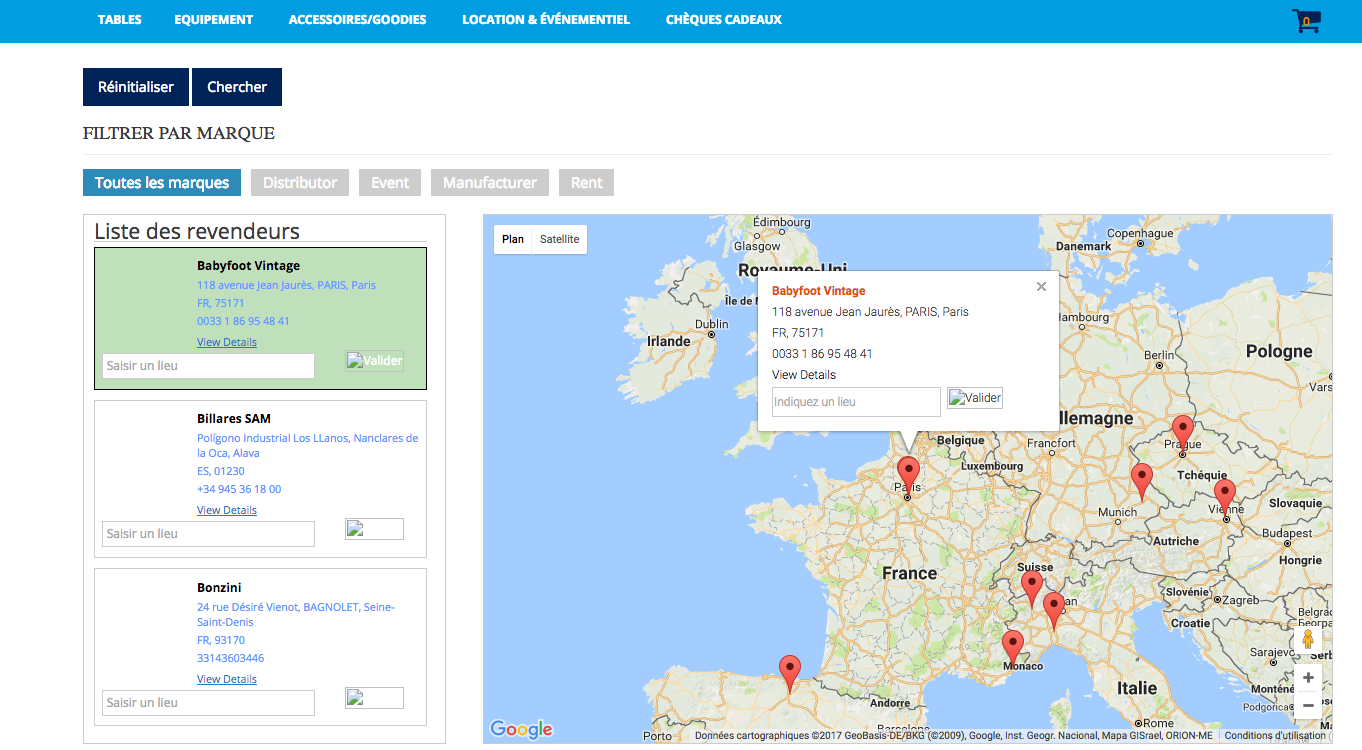Focus Indiquez un lieu field in popup
Viewport: 1362px width, 750px height.
pyautogui.click(x=856, y=402)
